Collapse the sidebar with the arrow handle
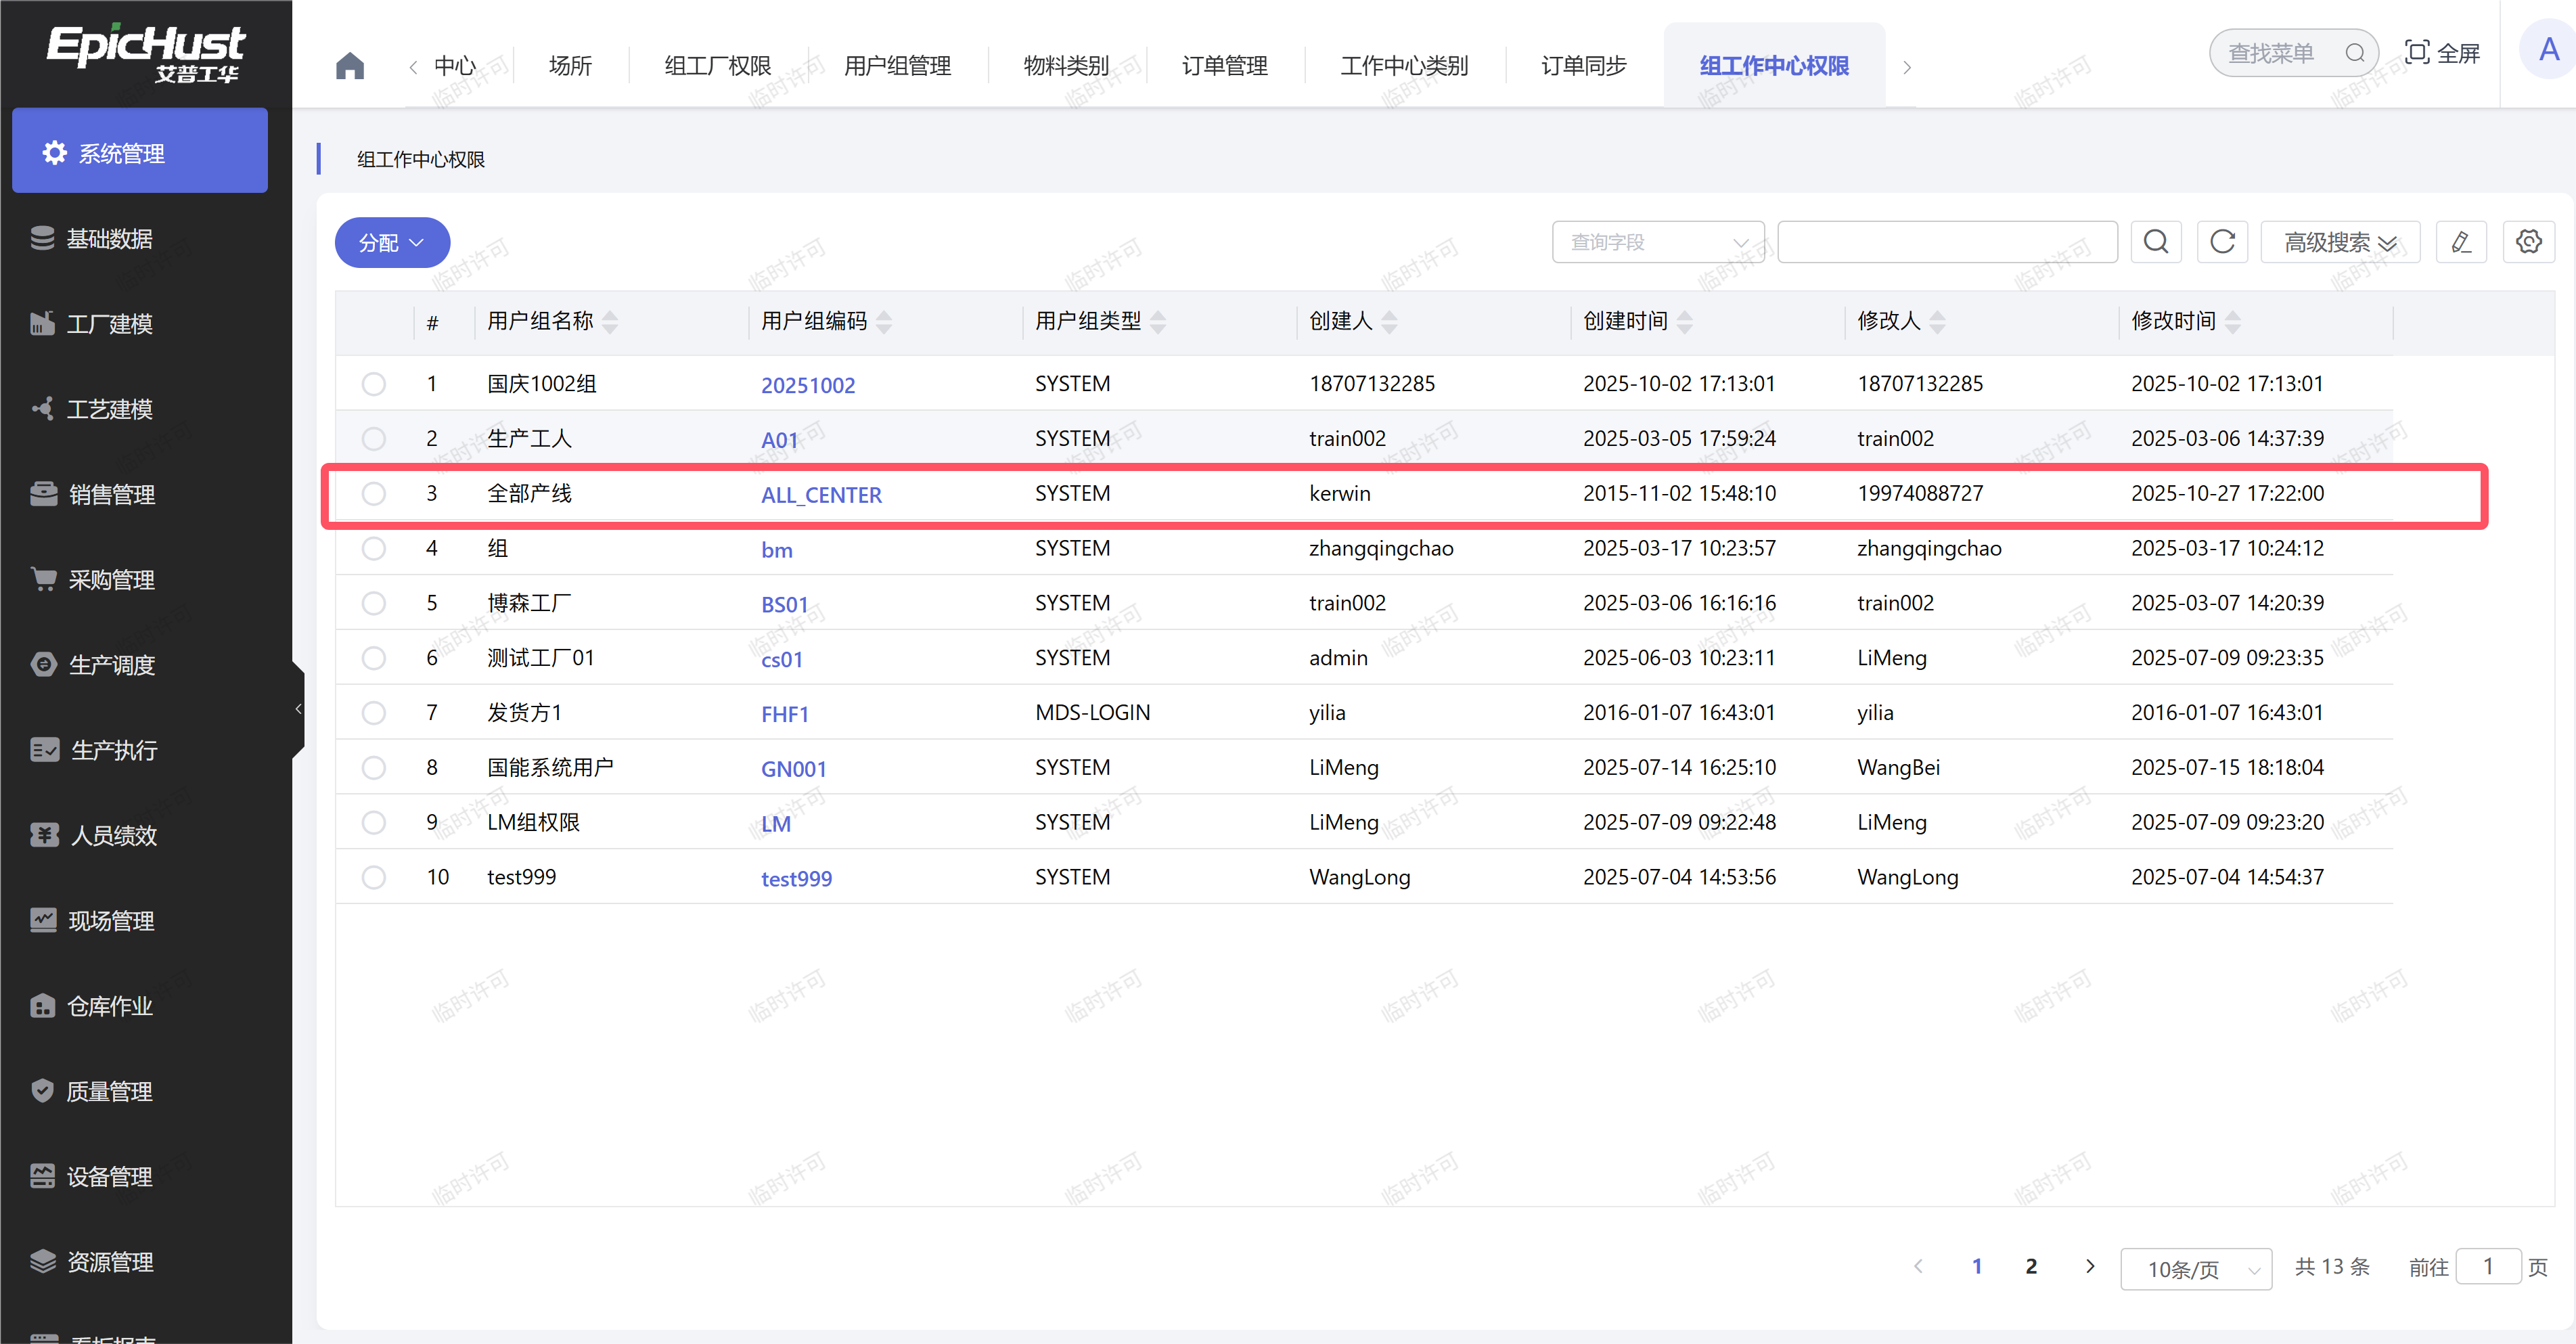The width and height of the screenshot is (2576, 1344). tap(298, 709)
